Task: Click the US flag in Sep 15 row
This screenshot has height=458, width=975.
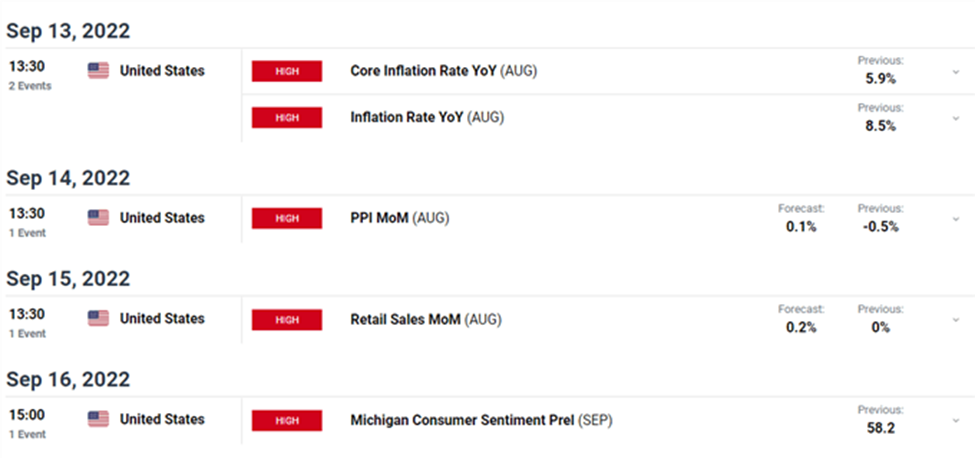Action: pos(98,319)
